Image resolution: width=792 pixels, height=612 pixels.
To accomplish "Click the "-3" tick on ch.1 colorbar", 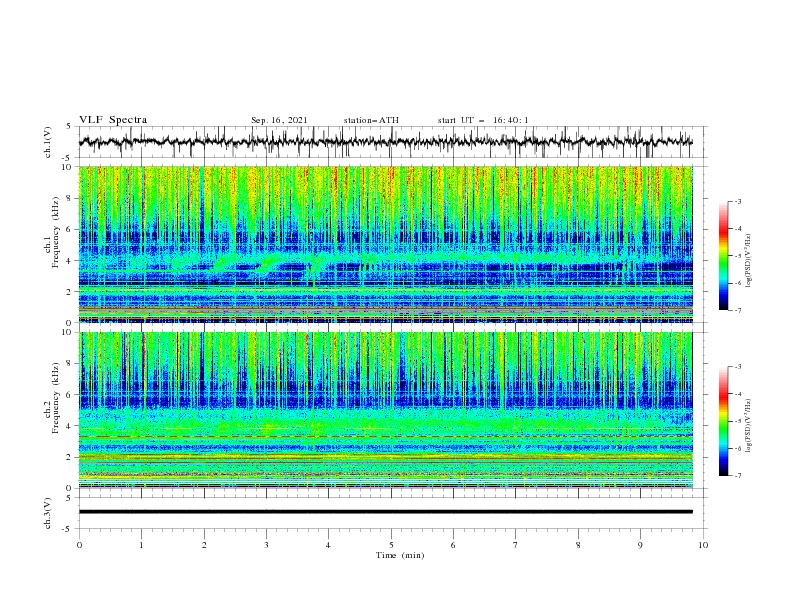I will [738, 201].
